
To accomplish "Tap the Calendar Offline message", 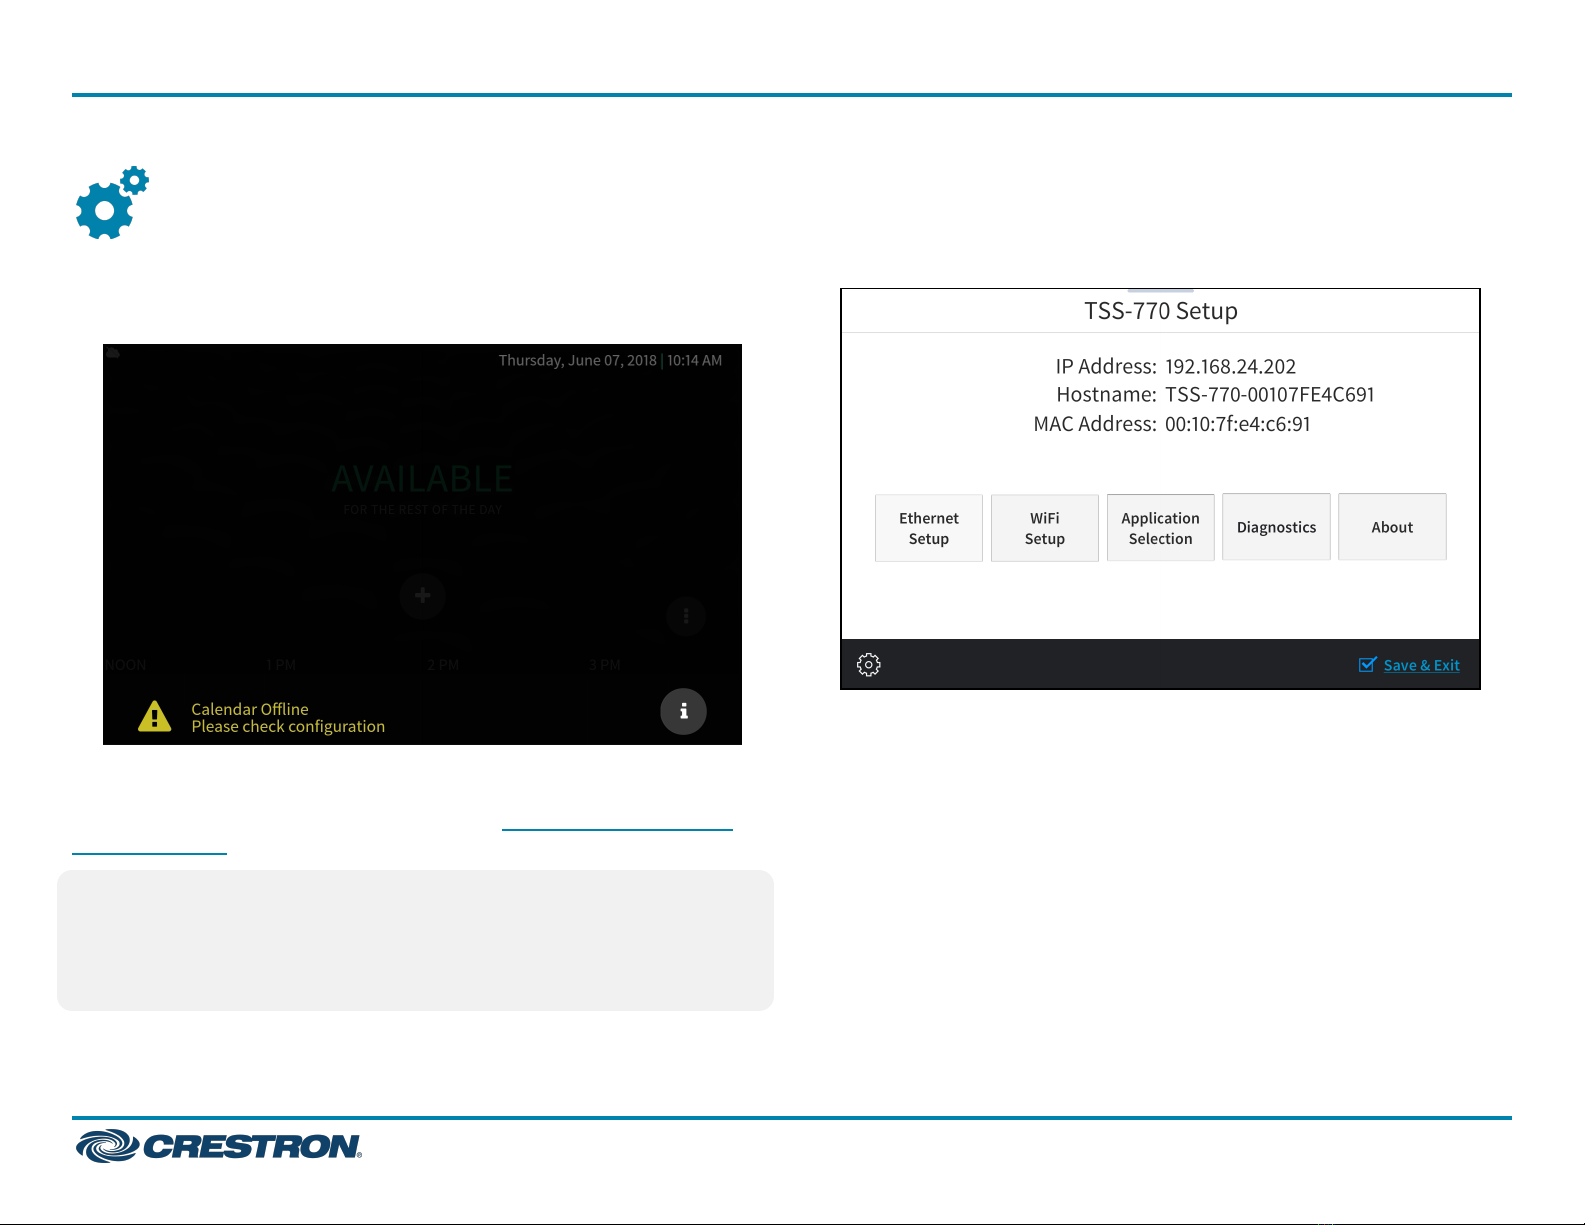I will (x=288, y=717).
